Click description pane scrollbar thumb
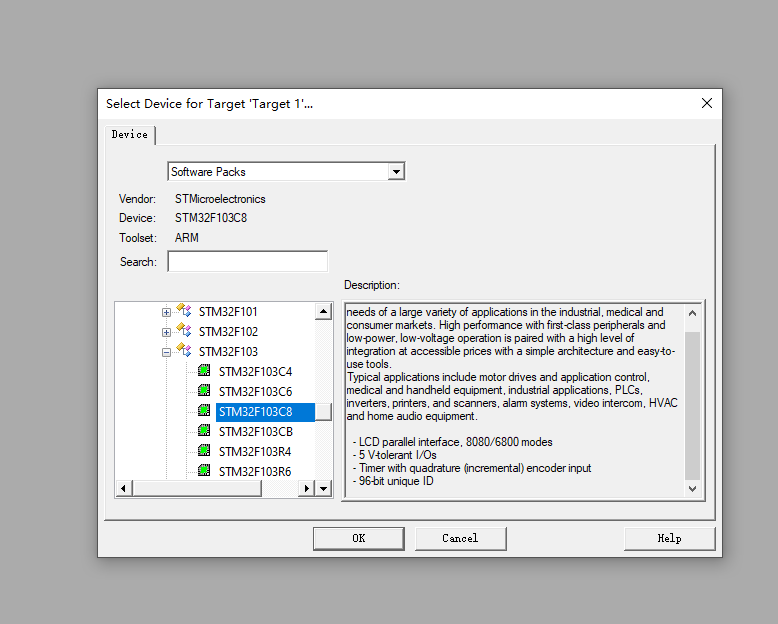Viewport: 778px width, 624px height. pyautogui.click(x=693, y=406)
